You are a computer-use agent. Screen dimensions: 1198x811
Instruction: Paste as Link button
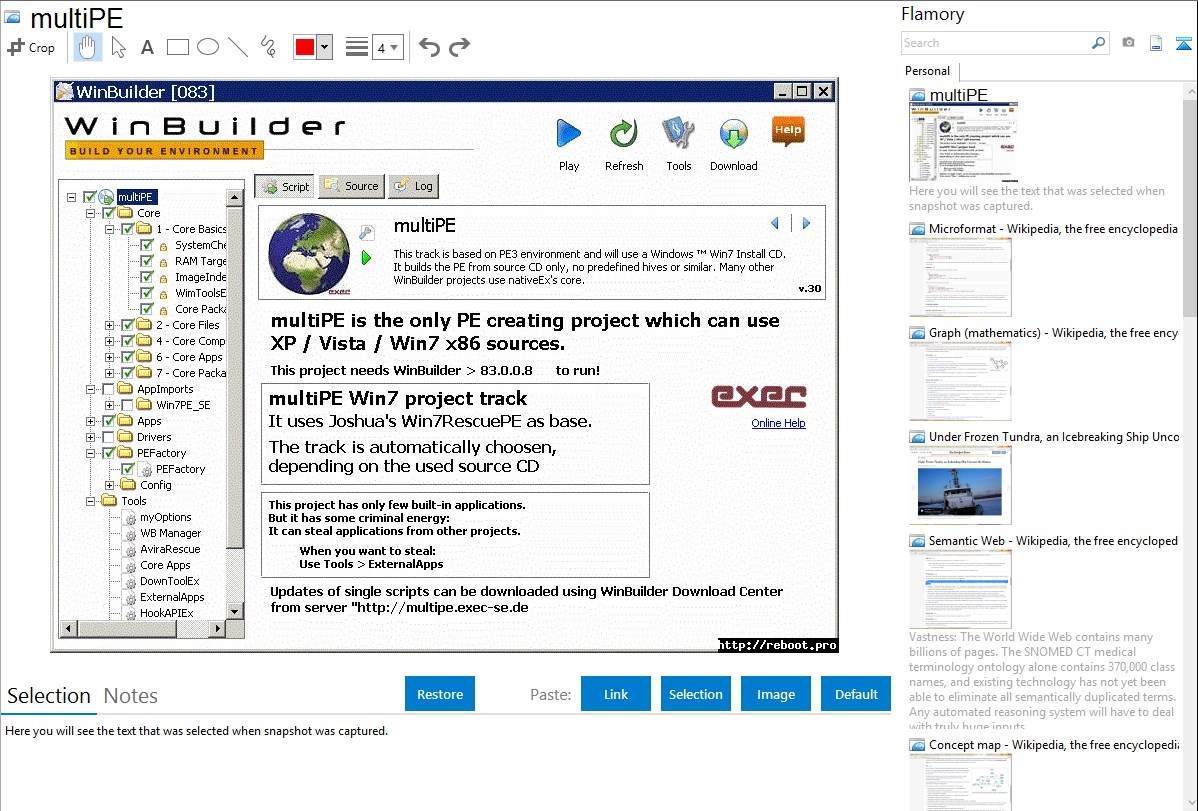(616, 694)
